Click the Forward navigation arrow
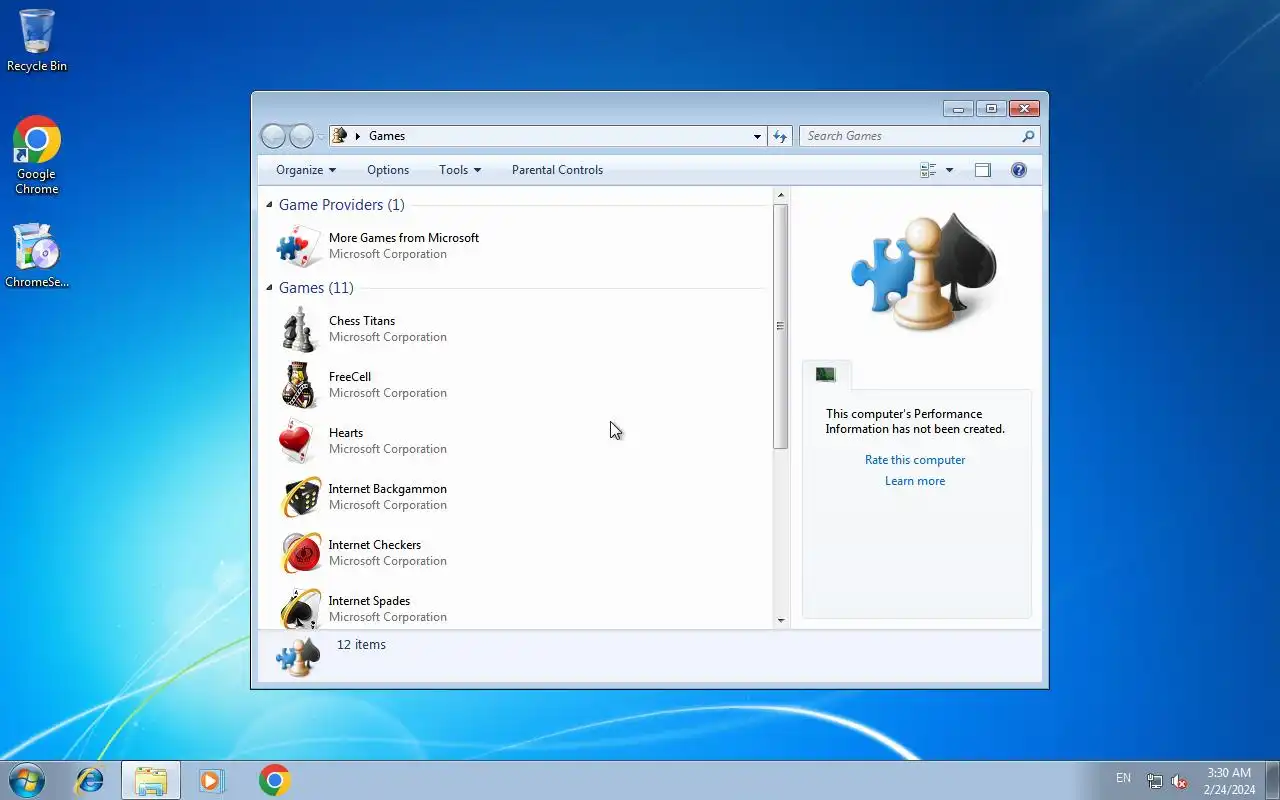The height and width of the screenshot is (800, 1280). tap(301, 136)
